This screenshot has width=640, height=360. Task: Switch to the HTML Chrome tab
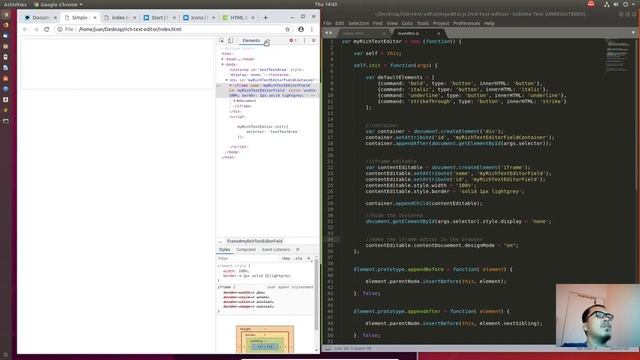(x=238, y=18)
